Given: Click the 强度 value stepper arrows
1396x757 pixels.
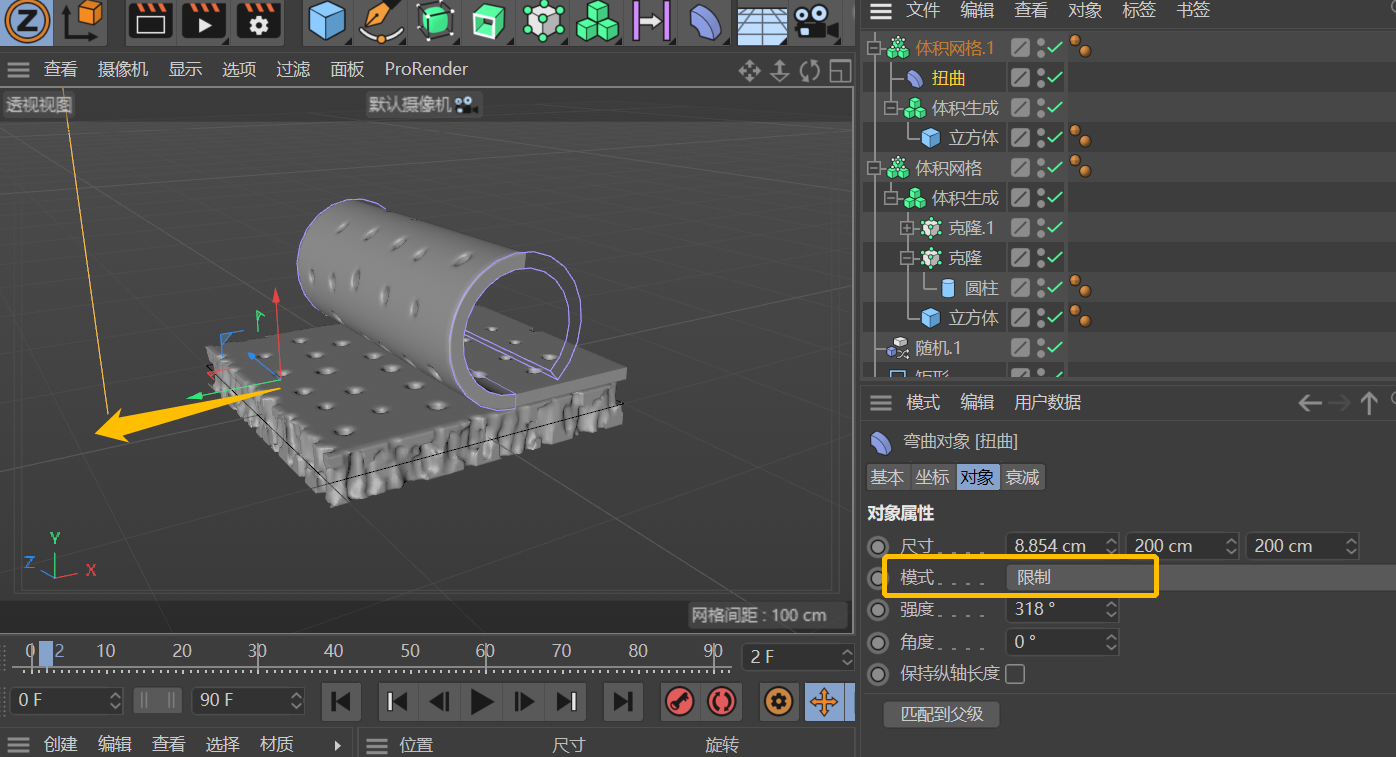Looking at the screenshot, I should pyautogui.click(x=1110, y=609).
